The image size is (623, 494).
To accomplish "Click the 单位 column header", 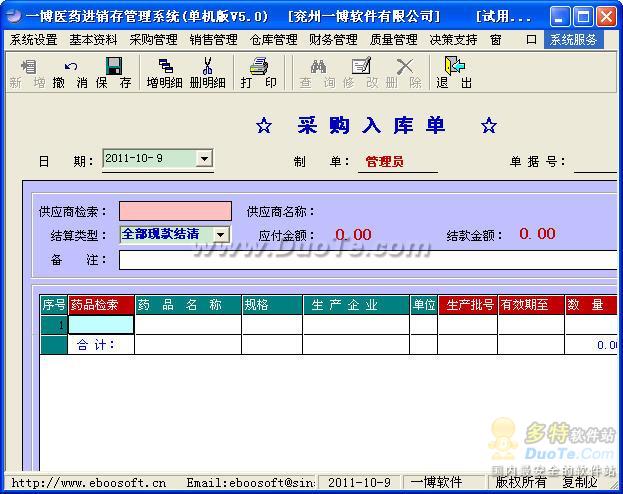I will click(x=424, y=305).
